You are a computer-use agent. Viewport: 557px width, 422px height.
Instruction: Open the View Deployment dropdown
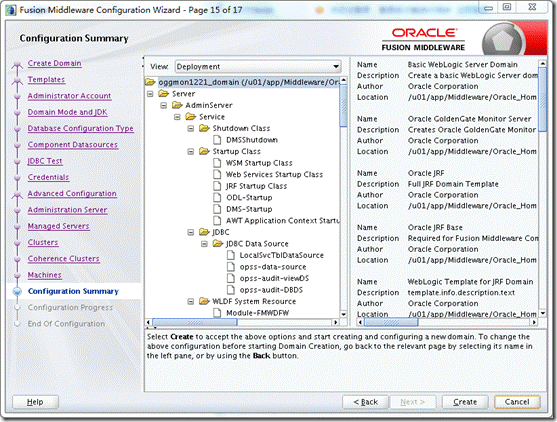tap(258, 66)
